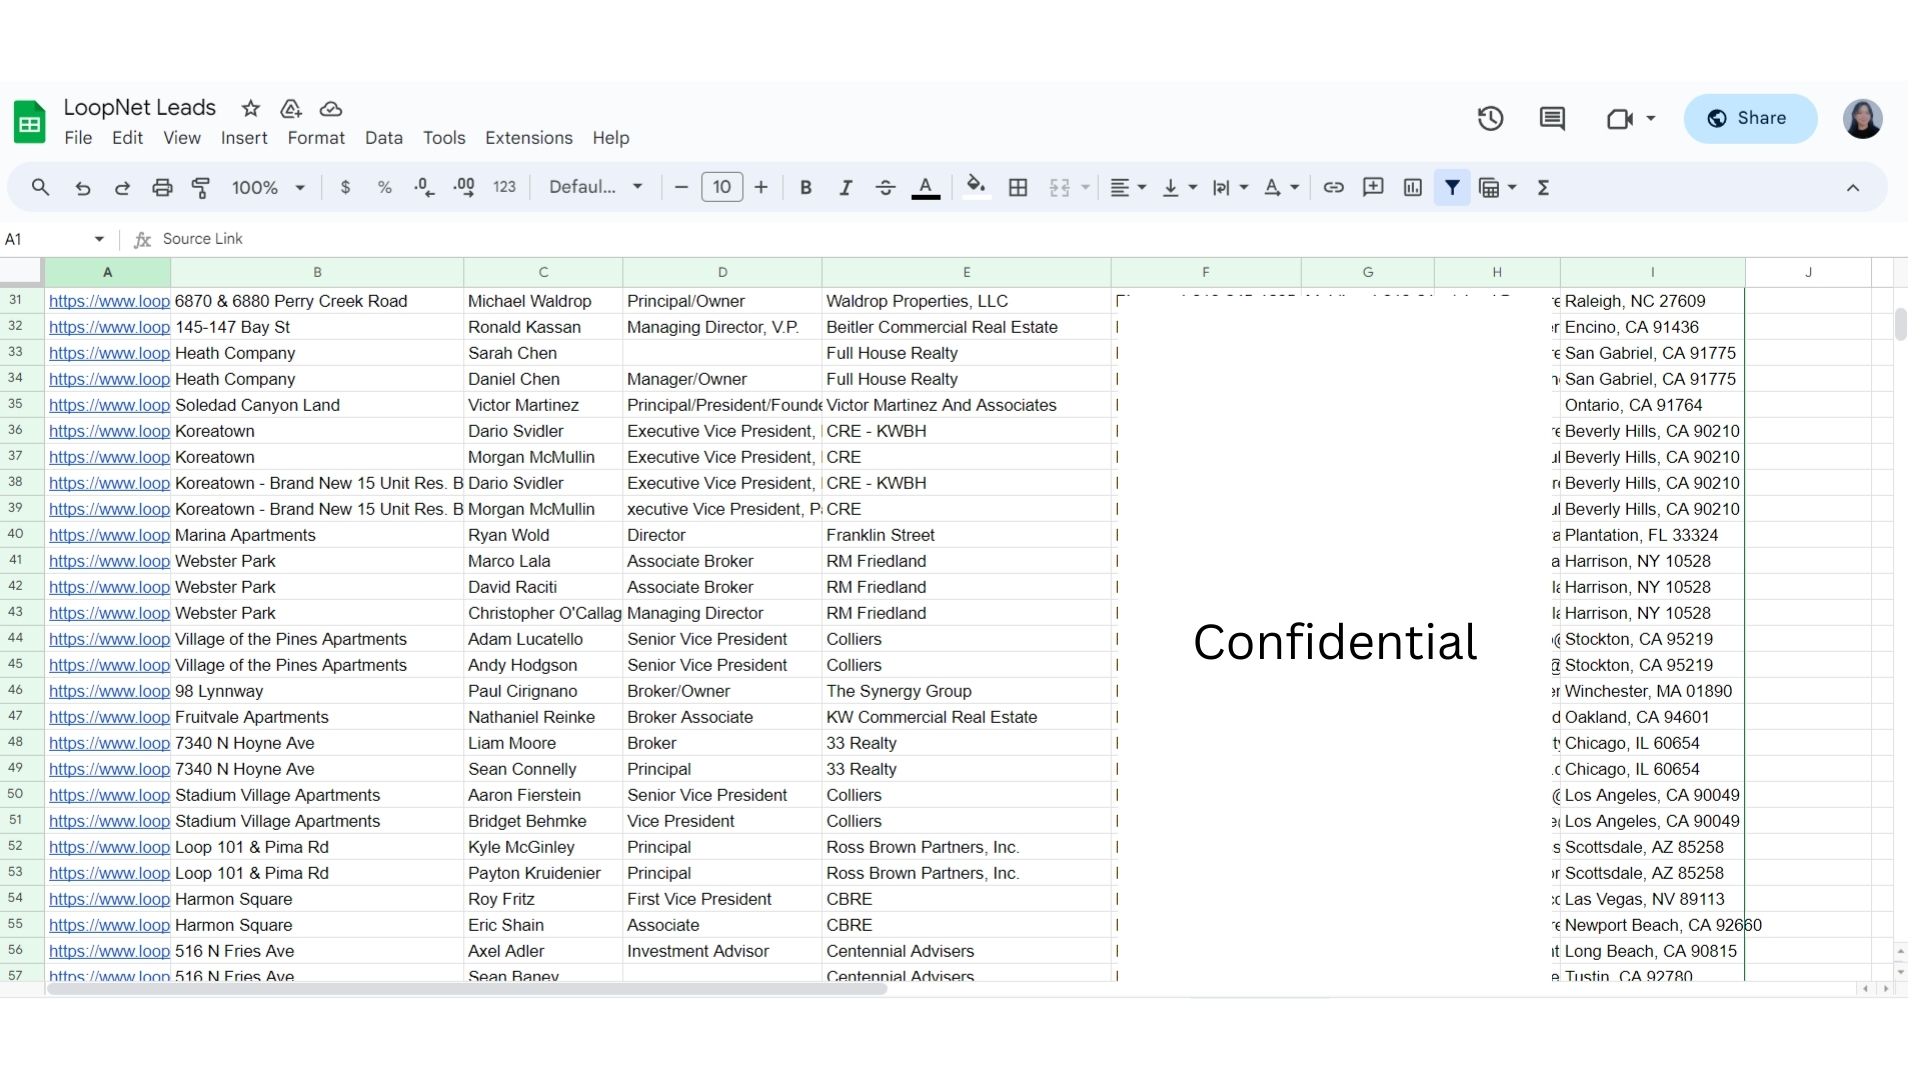
Task: Open the Data menu
Action: [383, 138]
